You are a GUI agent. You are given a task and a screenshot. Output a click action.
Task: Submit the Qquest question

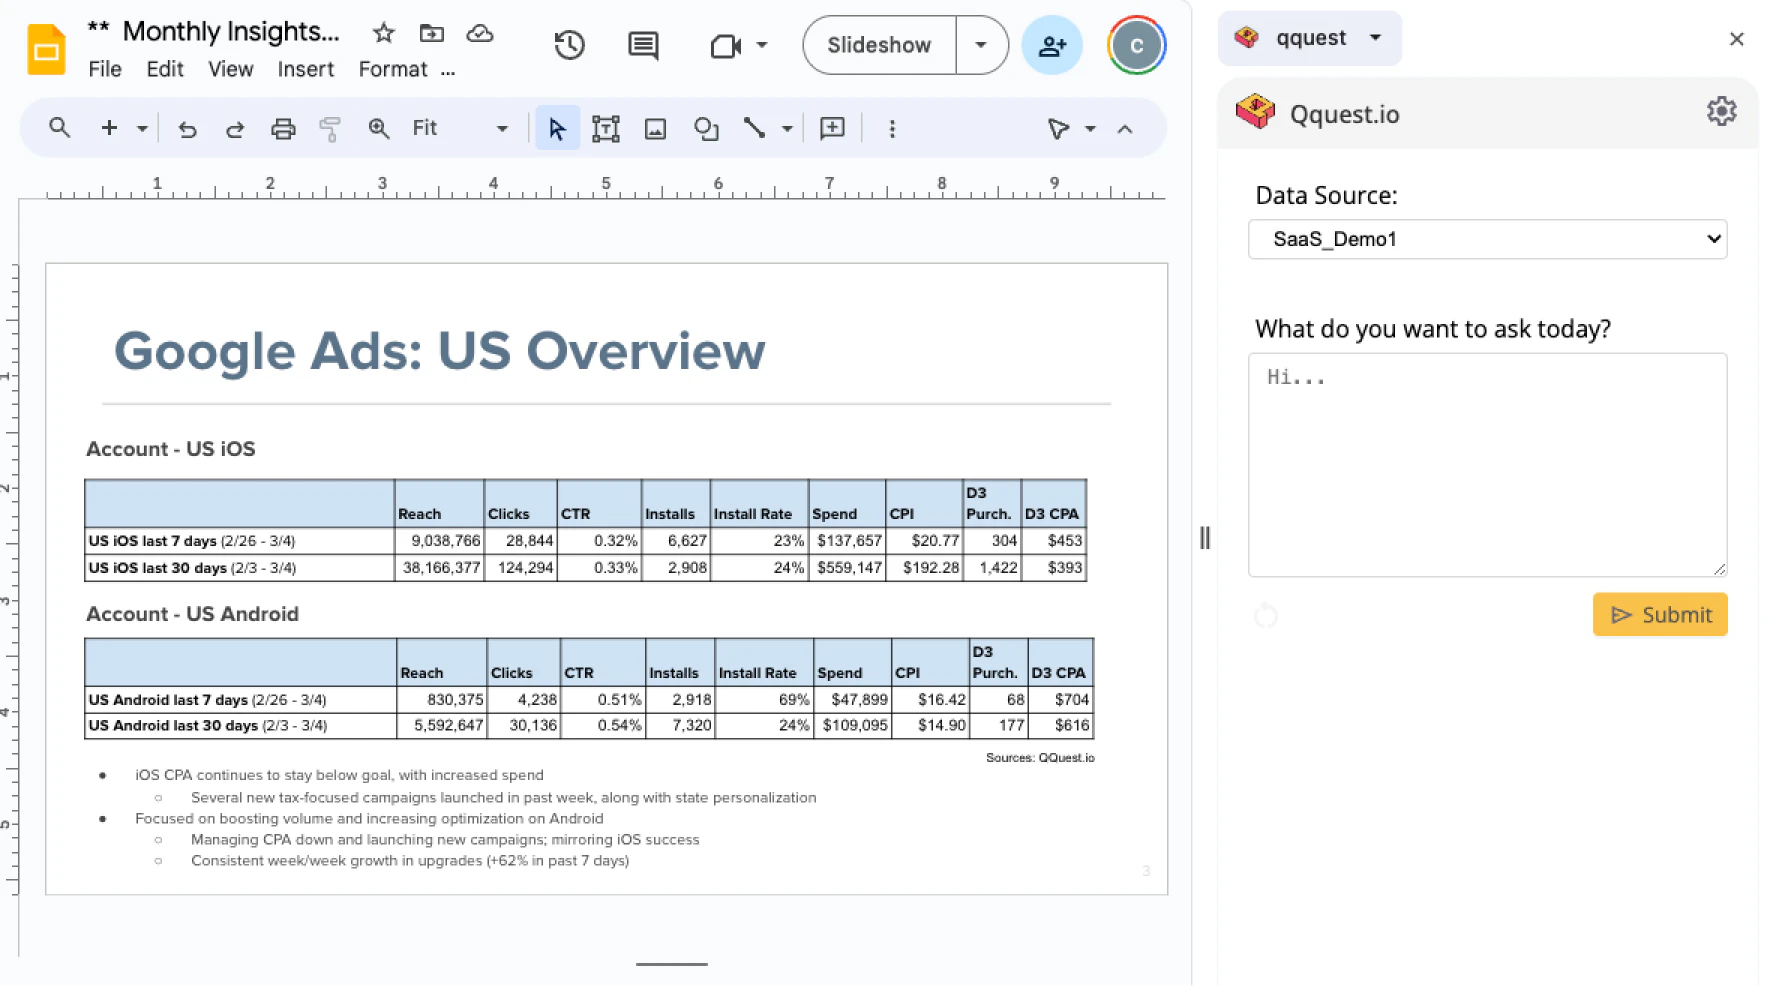(1660, 614)
